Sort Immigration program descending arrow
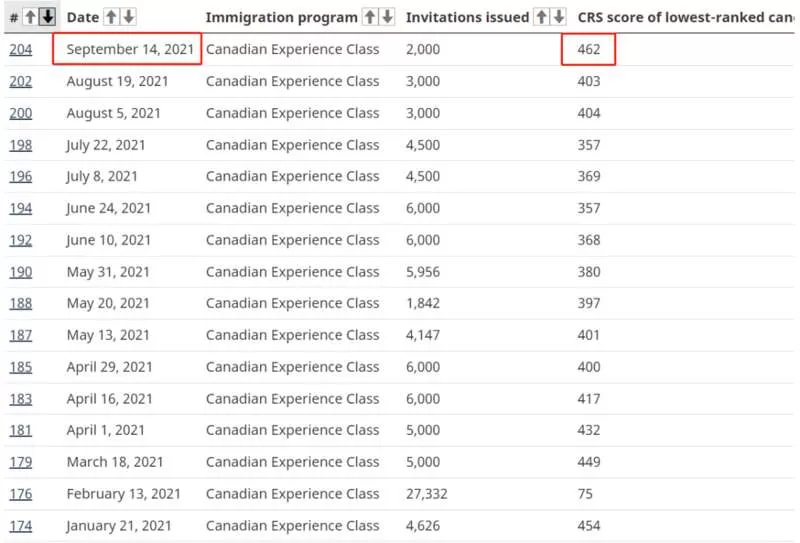Image resolution: width=800 pixels, height=543 pixels. click(x=387, y=17)
